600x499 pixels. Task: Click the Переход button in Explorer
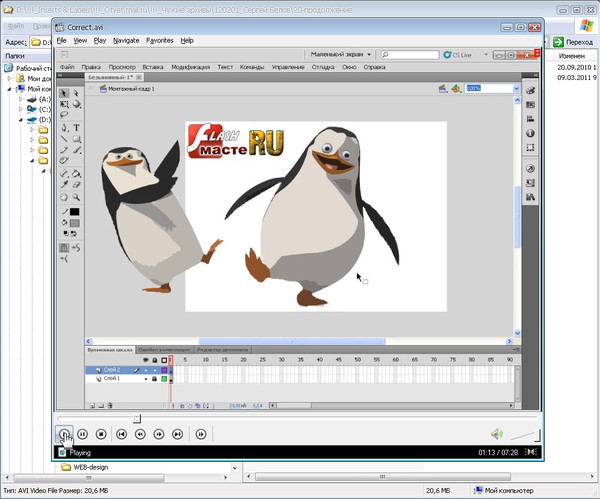[x=574, y=42]
